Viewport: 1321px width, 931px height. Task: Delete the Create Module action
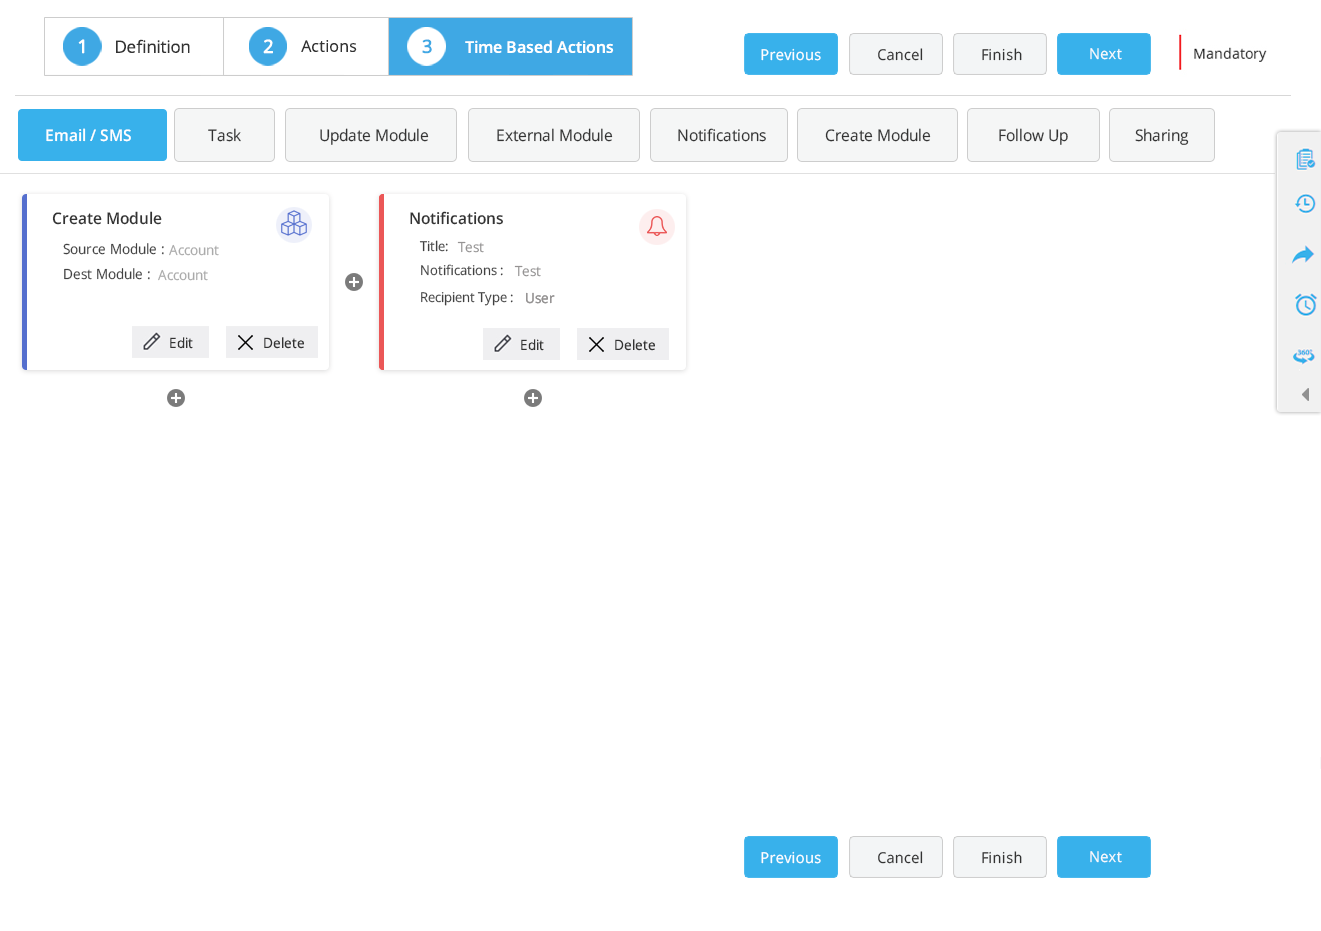click(271, 342)
